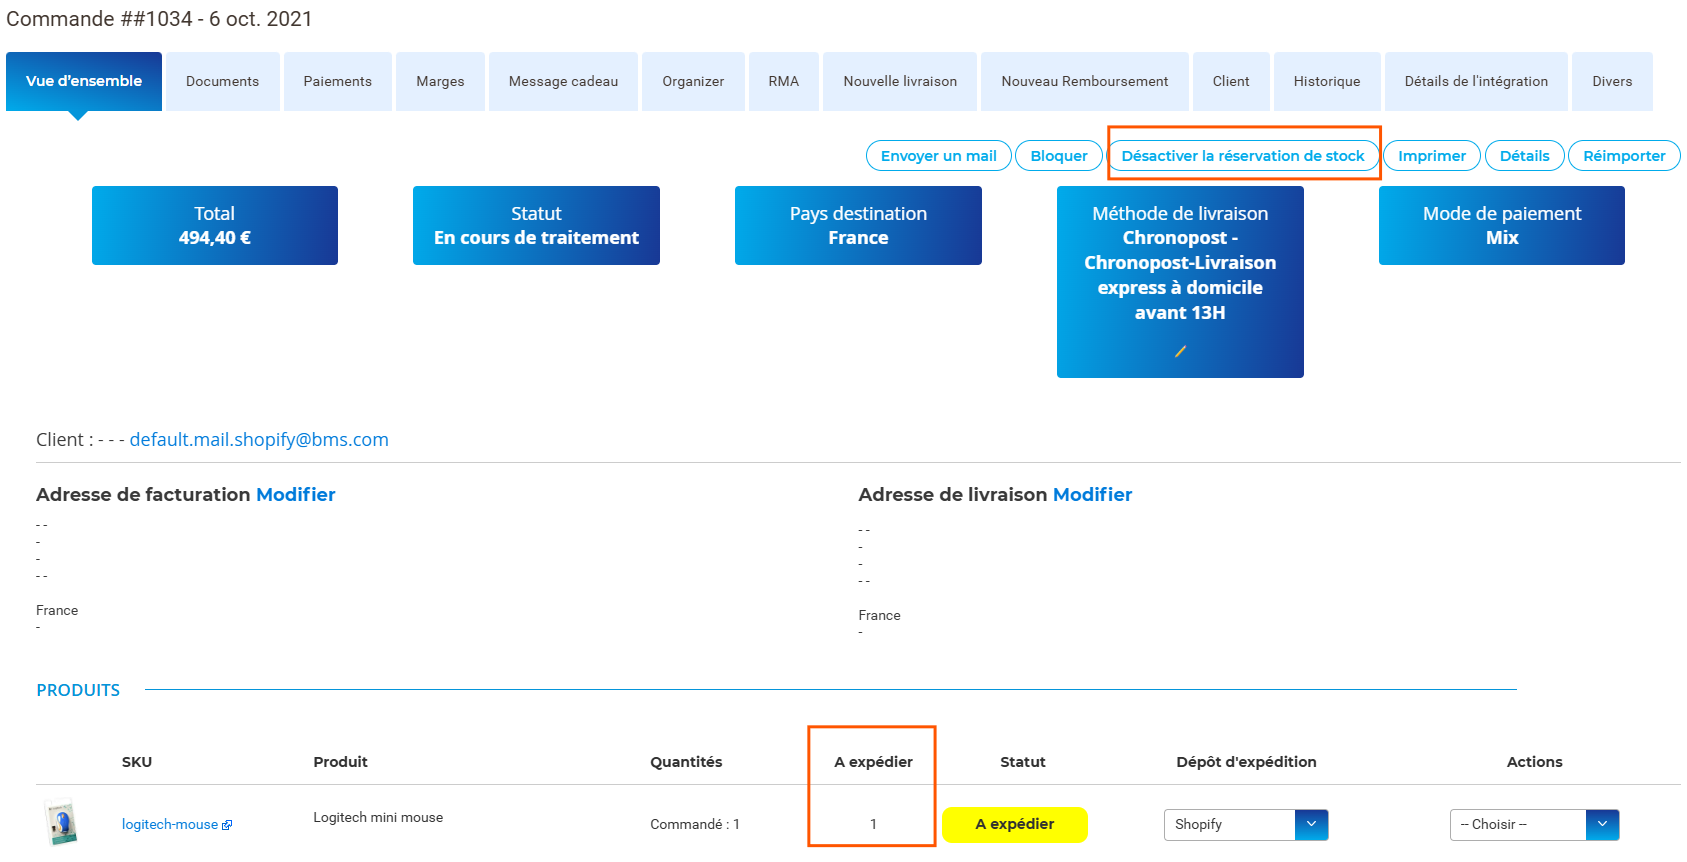Open the Shopify shipping depot dropdown
The width and height of the screenshot is (1687, 862).
1245,824
